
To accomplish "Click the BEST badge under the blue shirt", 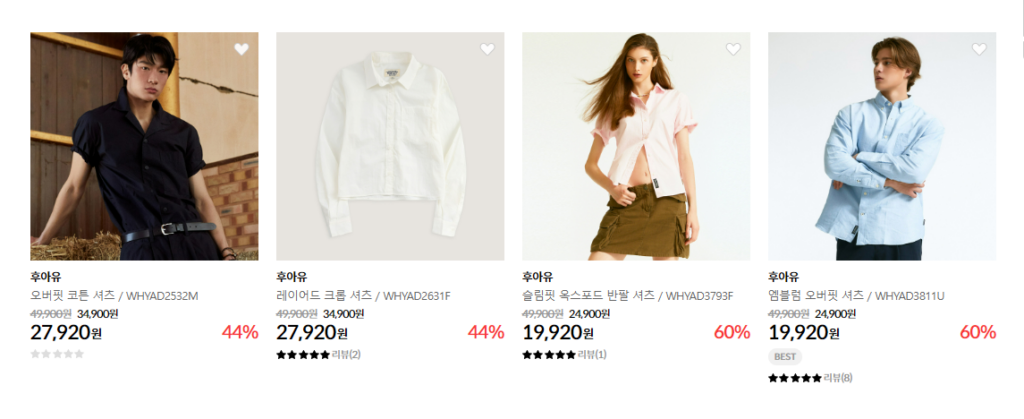I will [x=785, y=357].
